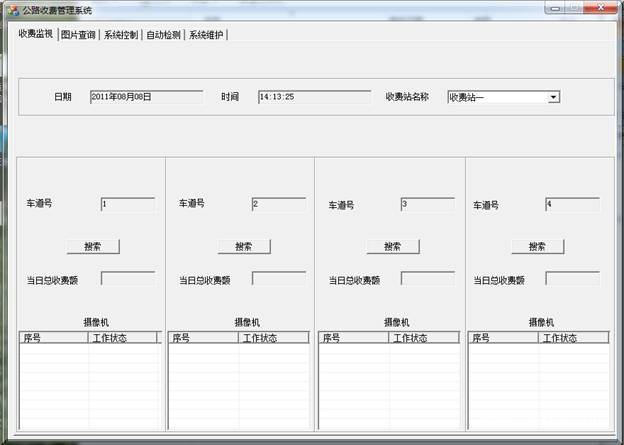Switch to the 收费监视 tab
624x445 pixels.
pos(36,33)
